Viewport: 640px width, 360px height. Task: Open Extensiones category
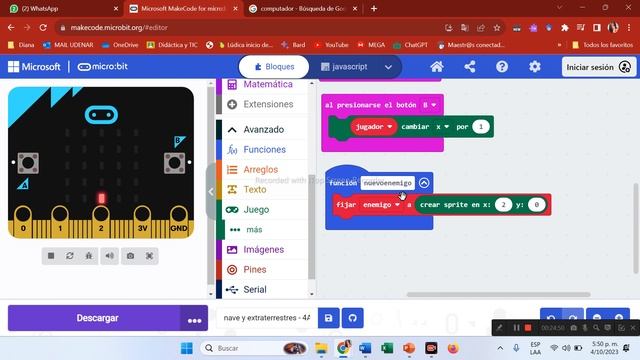265,104
